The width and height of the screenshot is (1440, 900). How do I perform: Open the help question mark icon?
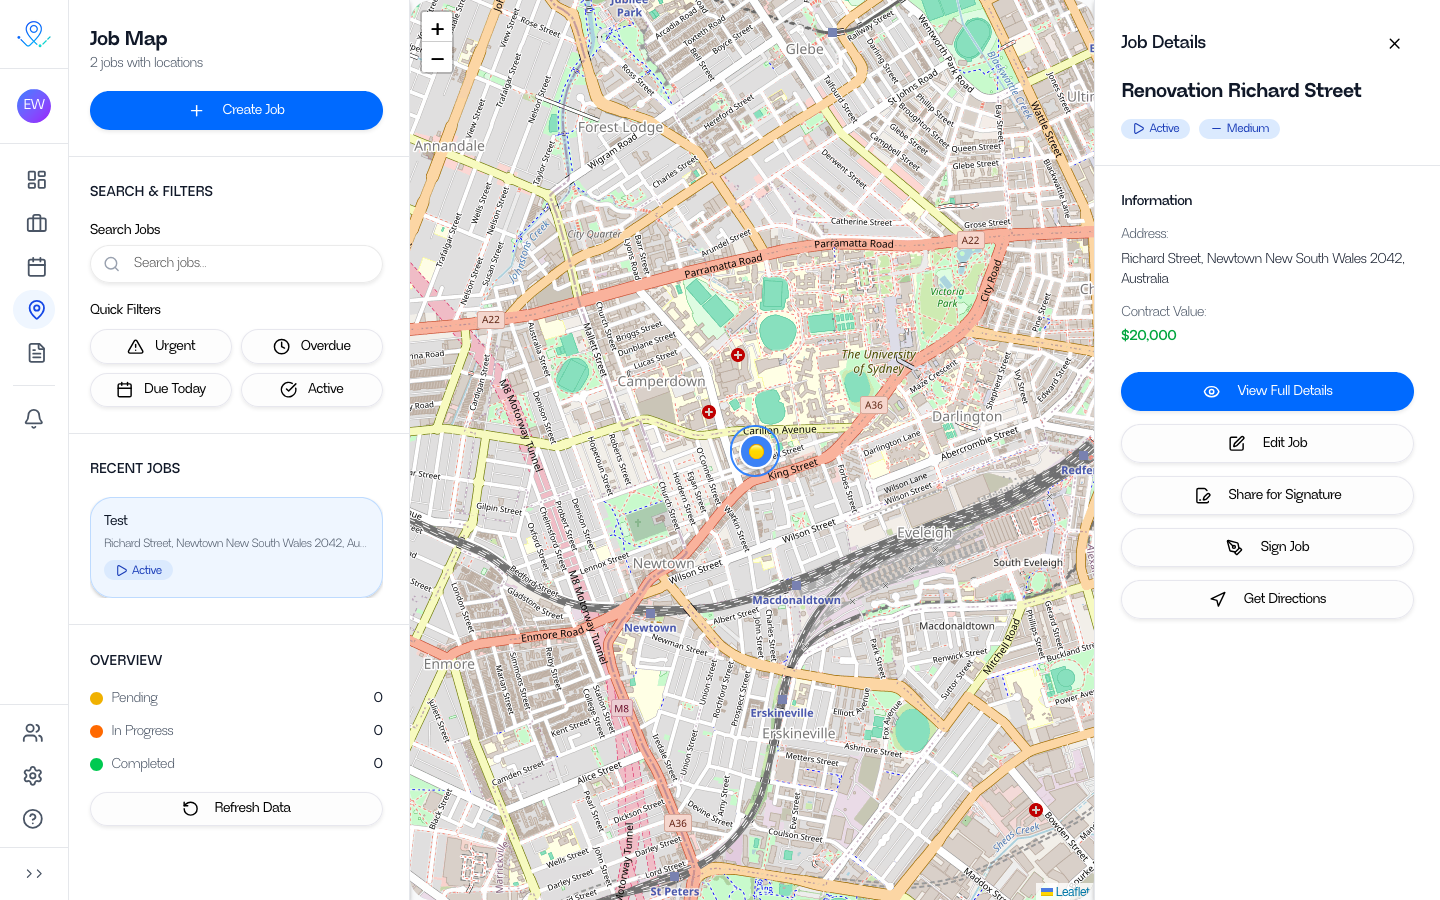point(33,819)
